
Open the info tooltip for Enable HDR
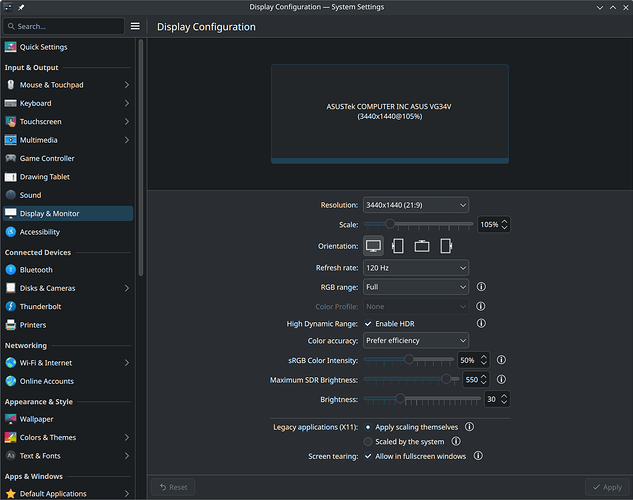pos(481,324)
